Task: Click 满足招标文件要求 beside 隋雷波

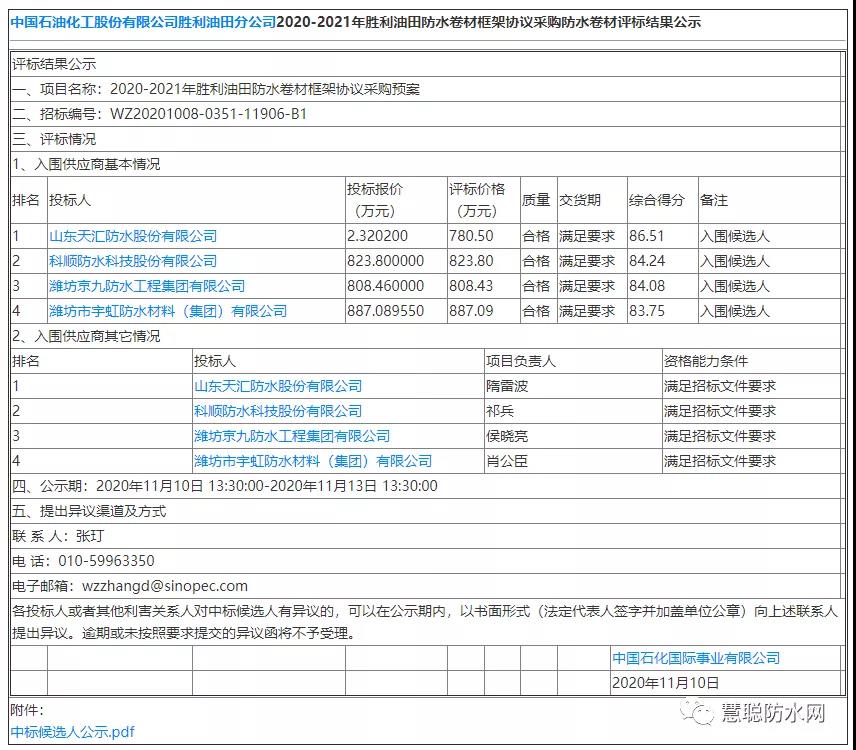Action: (x=720, y=386)
